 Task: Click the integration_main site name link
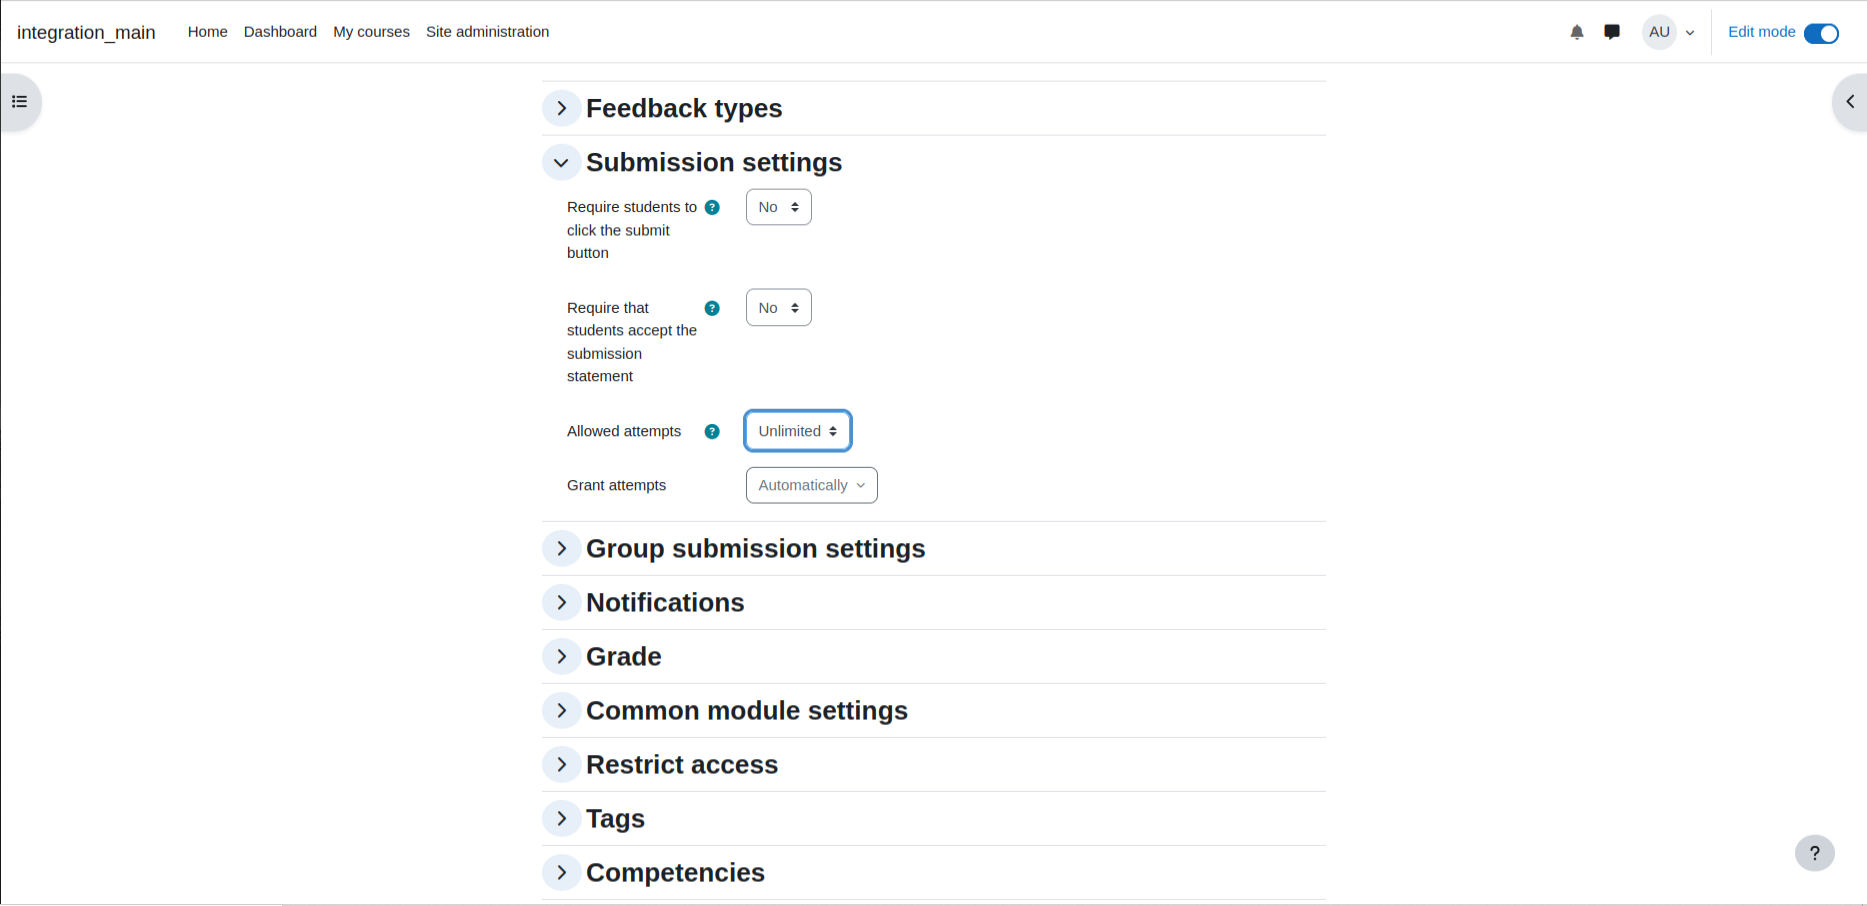(x=86, y=32)
